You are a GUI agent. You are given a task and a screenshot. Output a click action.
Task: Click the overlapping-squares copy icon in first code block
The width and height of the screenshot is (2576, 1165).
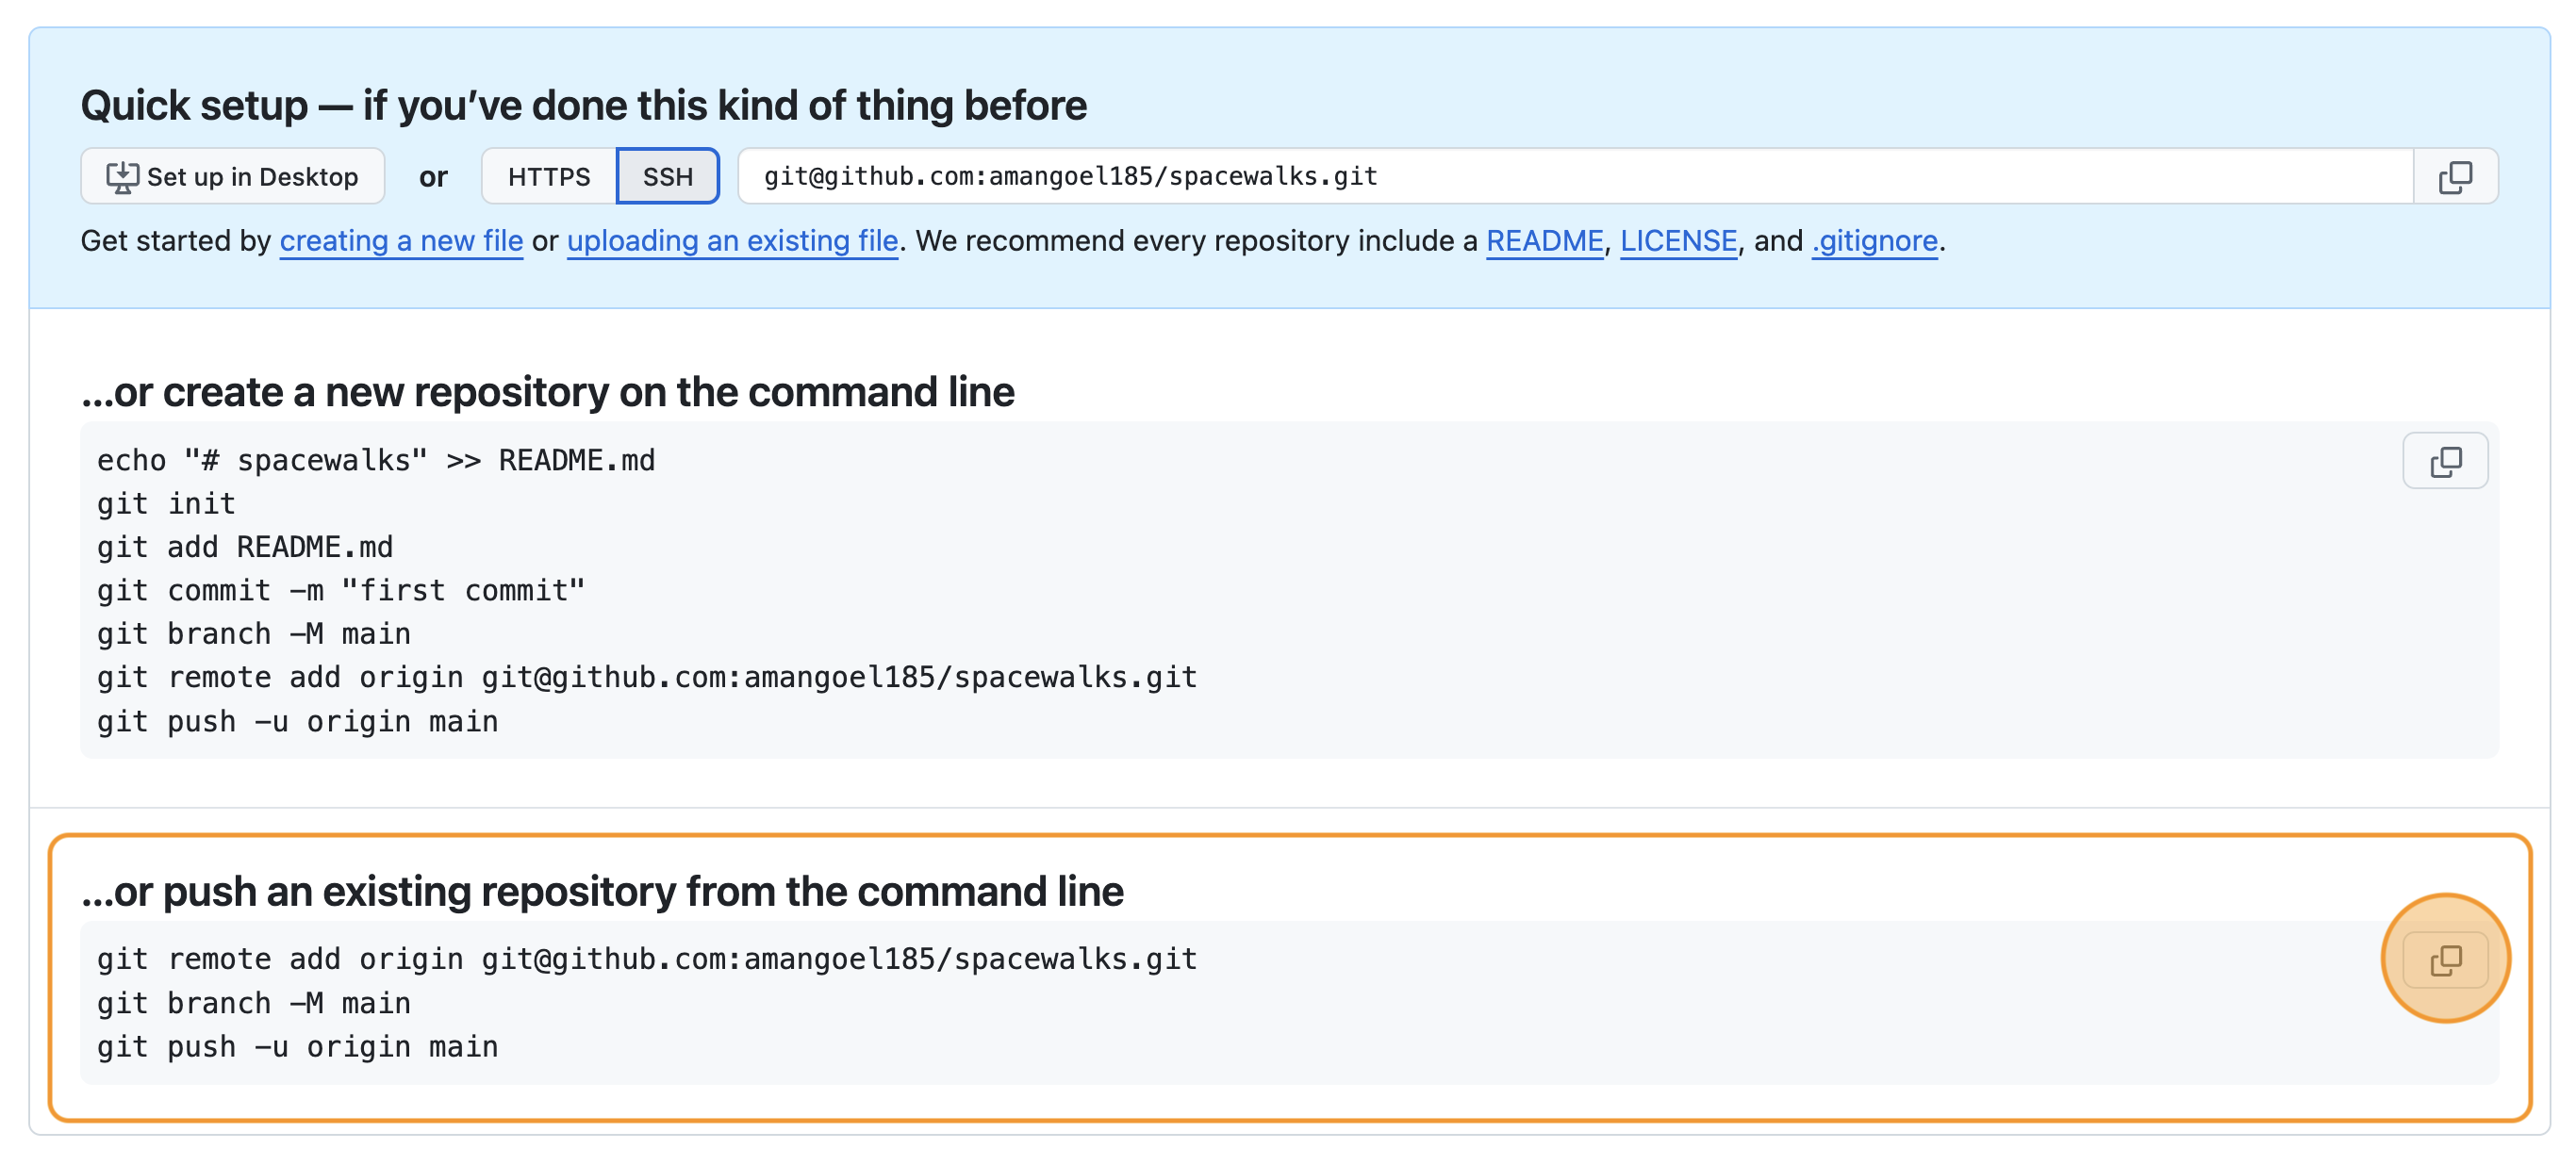2446,460
